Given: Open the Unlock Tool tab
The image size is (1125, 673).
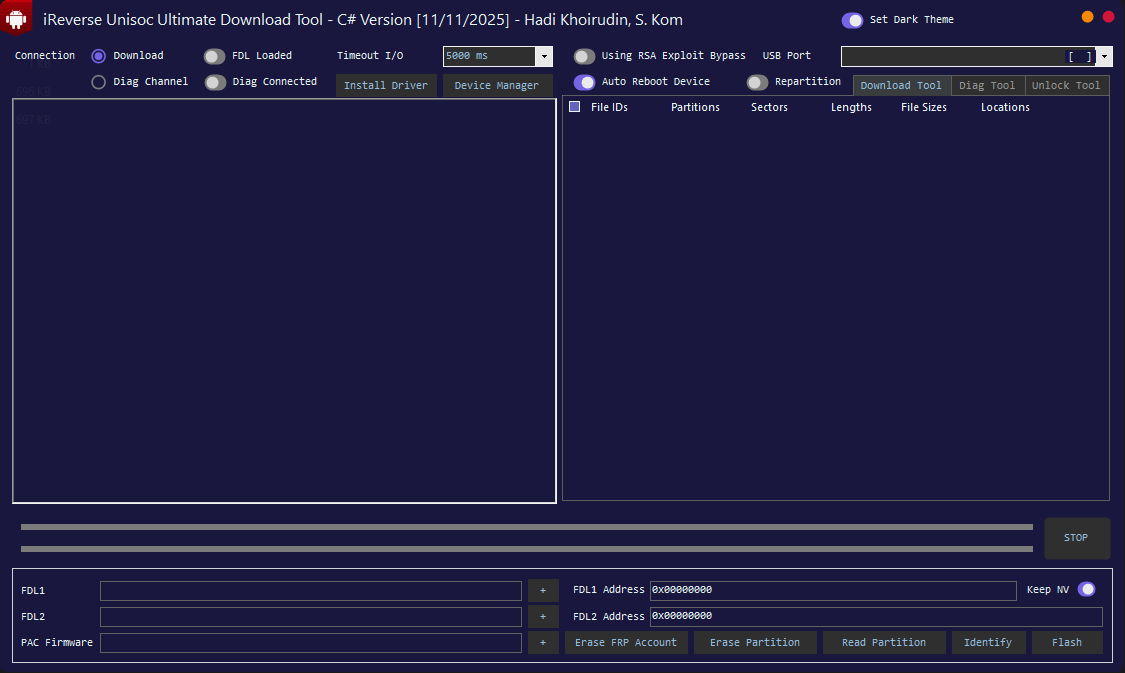Looking at the screenshot, I should click(x=1066, y=85).
